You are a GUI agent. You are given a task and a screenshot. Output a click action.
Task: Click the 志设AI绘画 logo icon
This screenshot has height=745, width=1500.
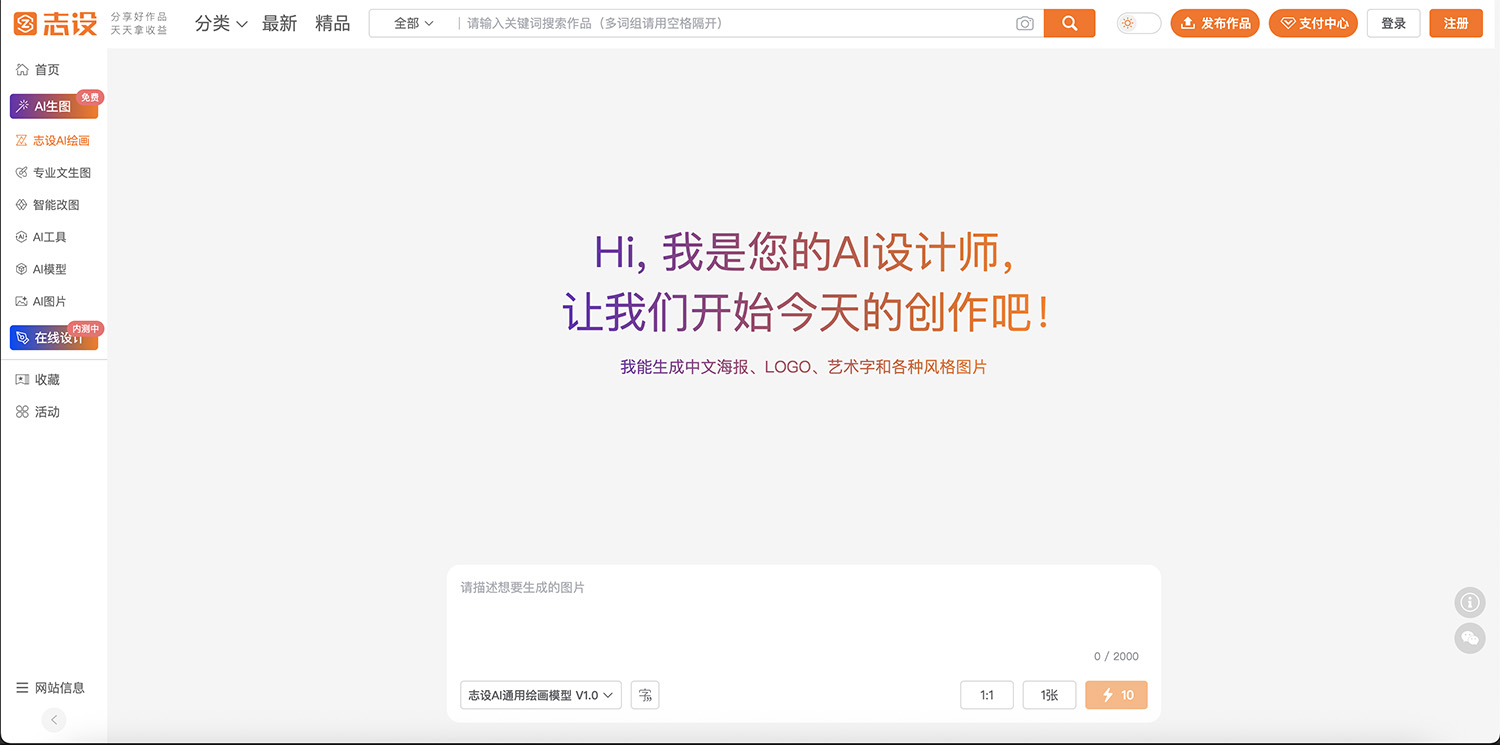tap(22, 141)
